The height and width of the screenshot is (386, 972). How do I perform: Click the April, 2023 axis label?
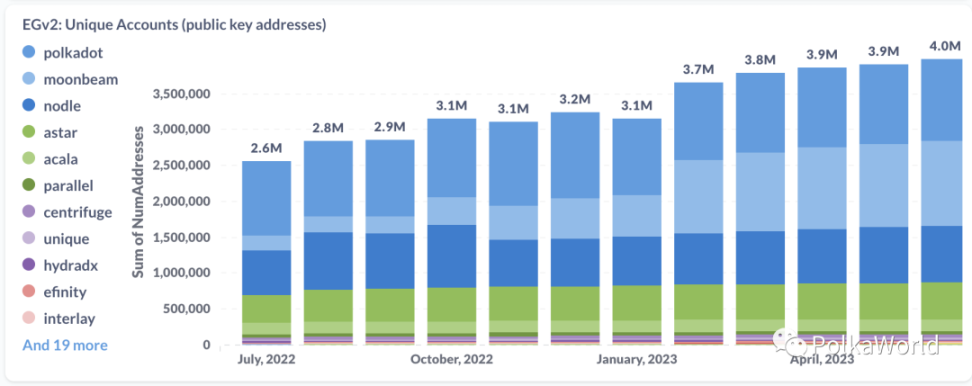pyautogui.click(x=821, y=360)
